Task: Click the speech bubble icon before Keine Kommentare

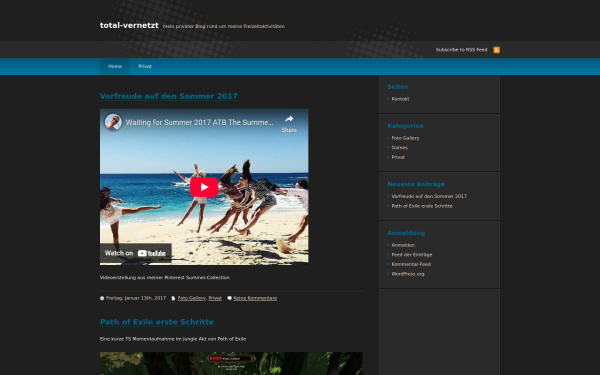Action: (x=230, y=298)
